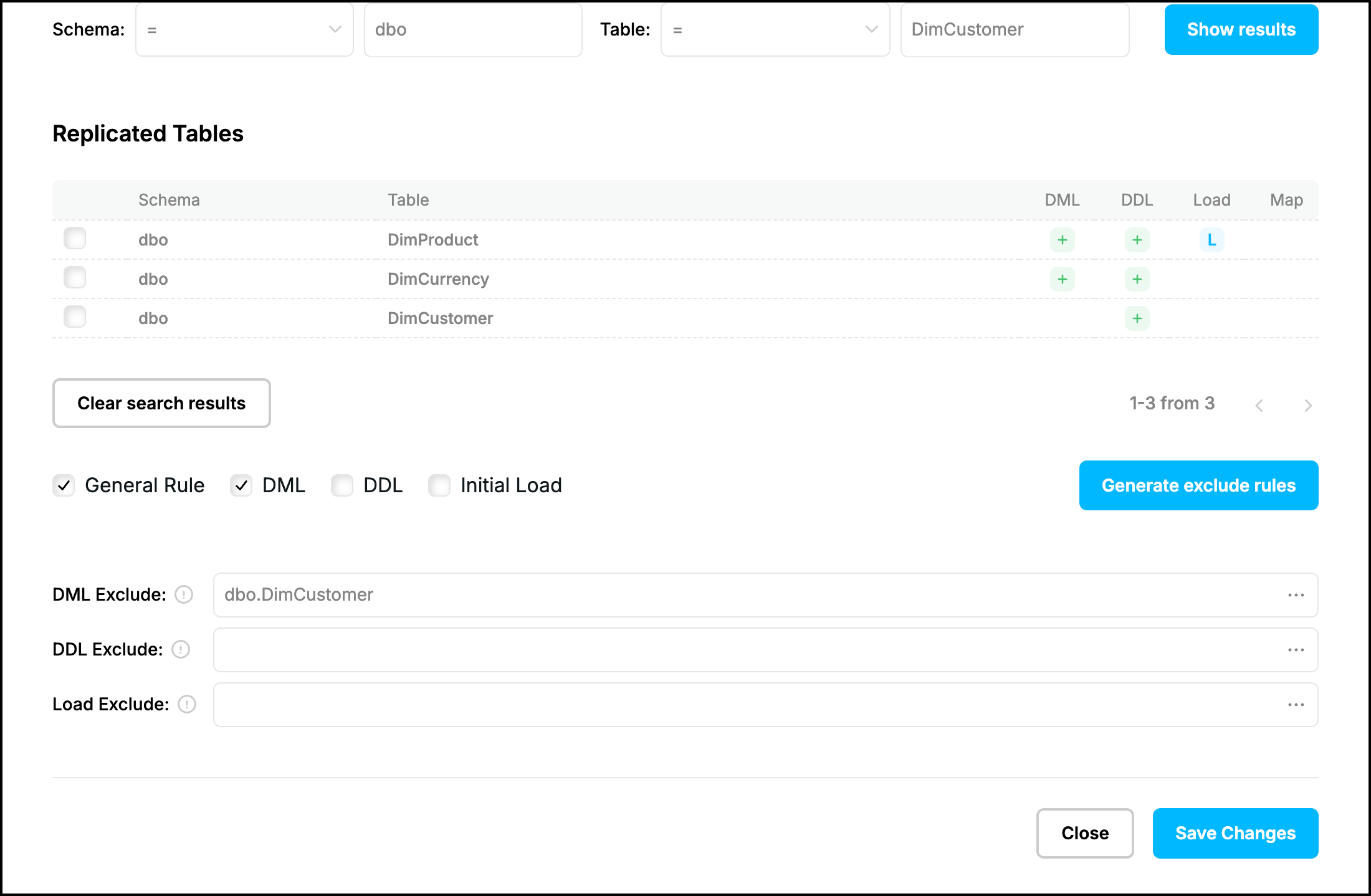Click the Schema column header
Image resolution: width=1371 pixels, height=896 pixels.
(x=169, y=200)
